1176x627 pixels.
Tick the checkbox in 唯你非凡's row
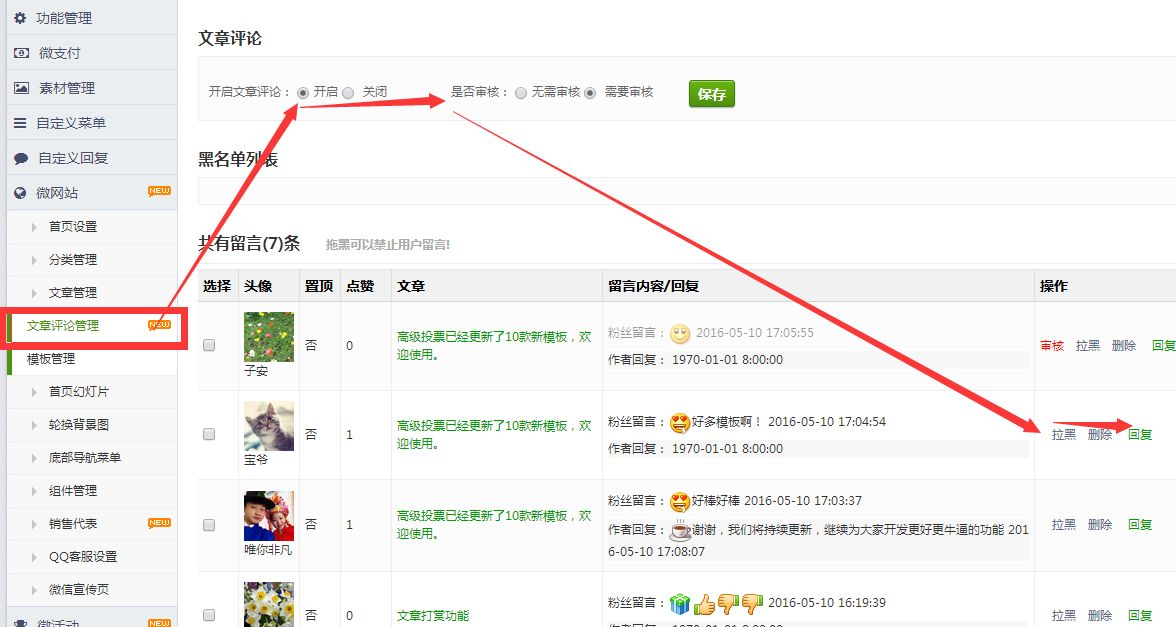(x=209, y=525)
